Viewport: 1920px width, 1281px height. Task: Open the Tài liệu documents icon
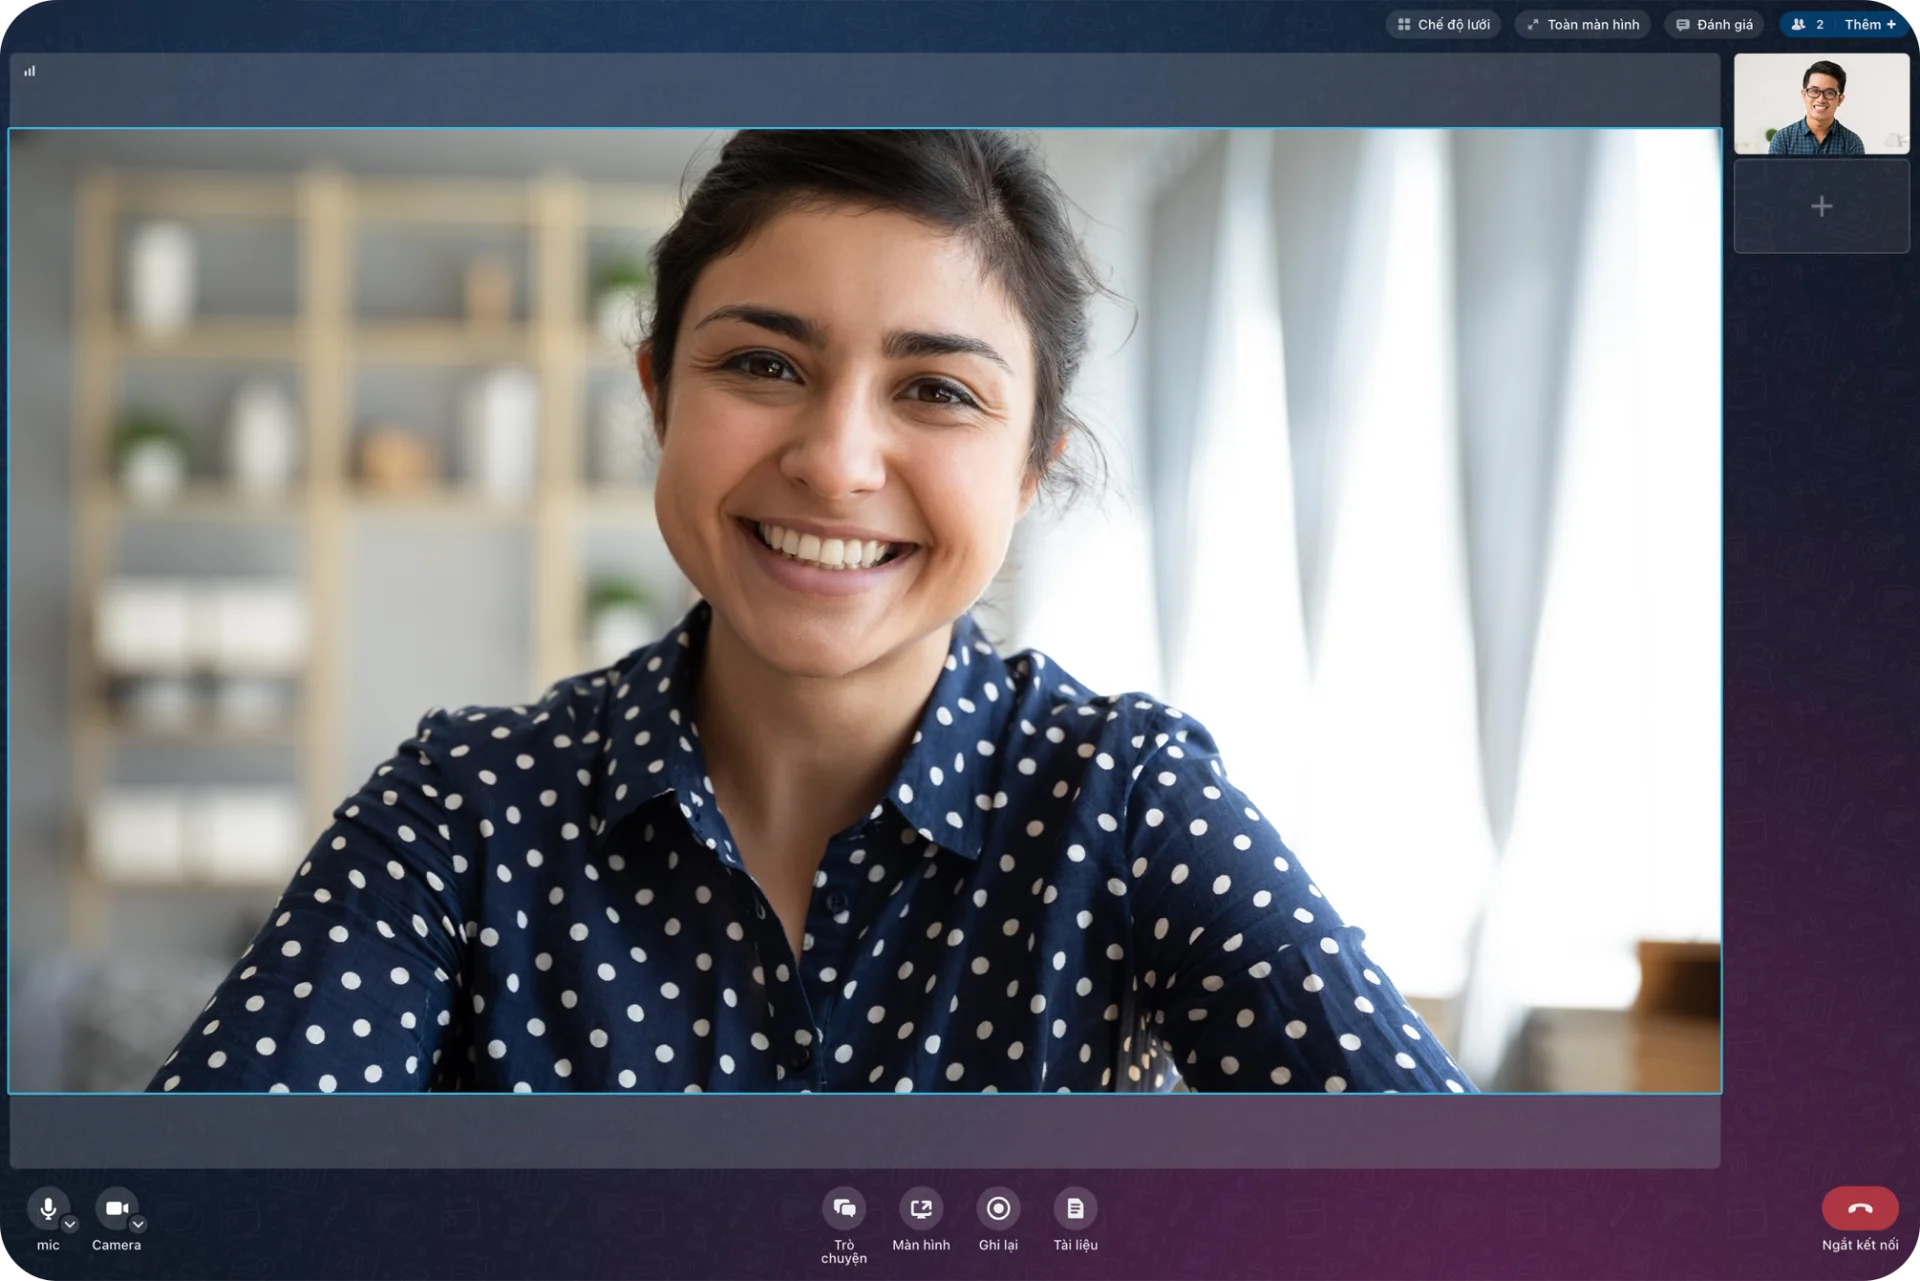tap(1075, 1208)
